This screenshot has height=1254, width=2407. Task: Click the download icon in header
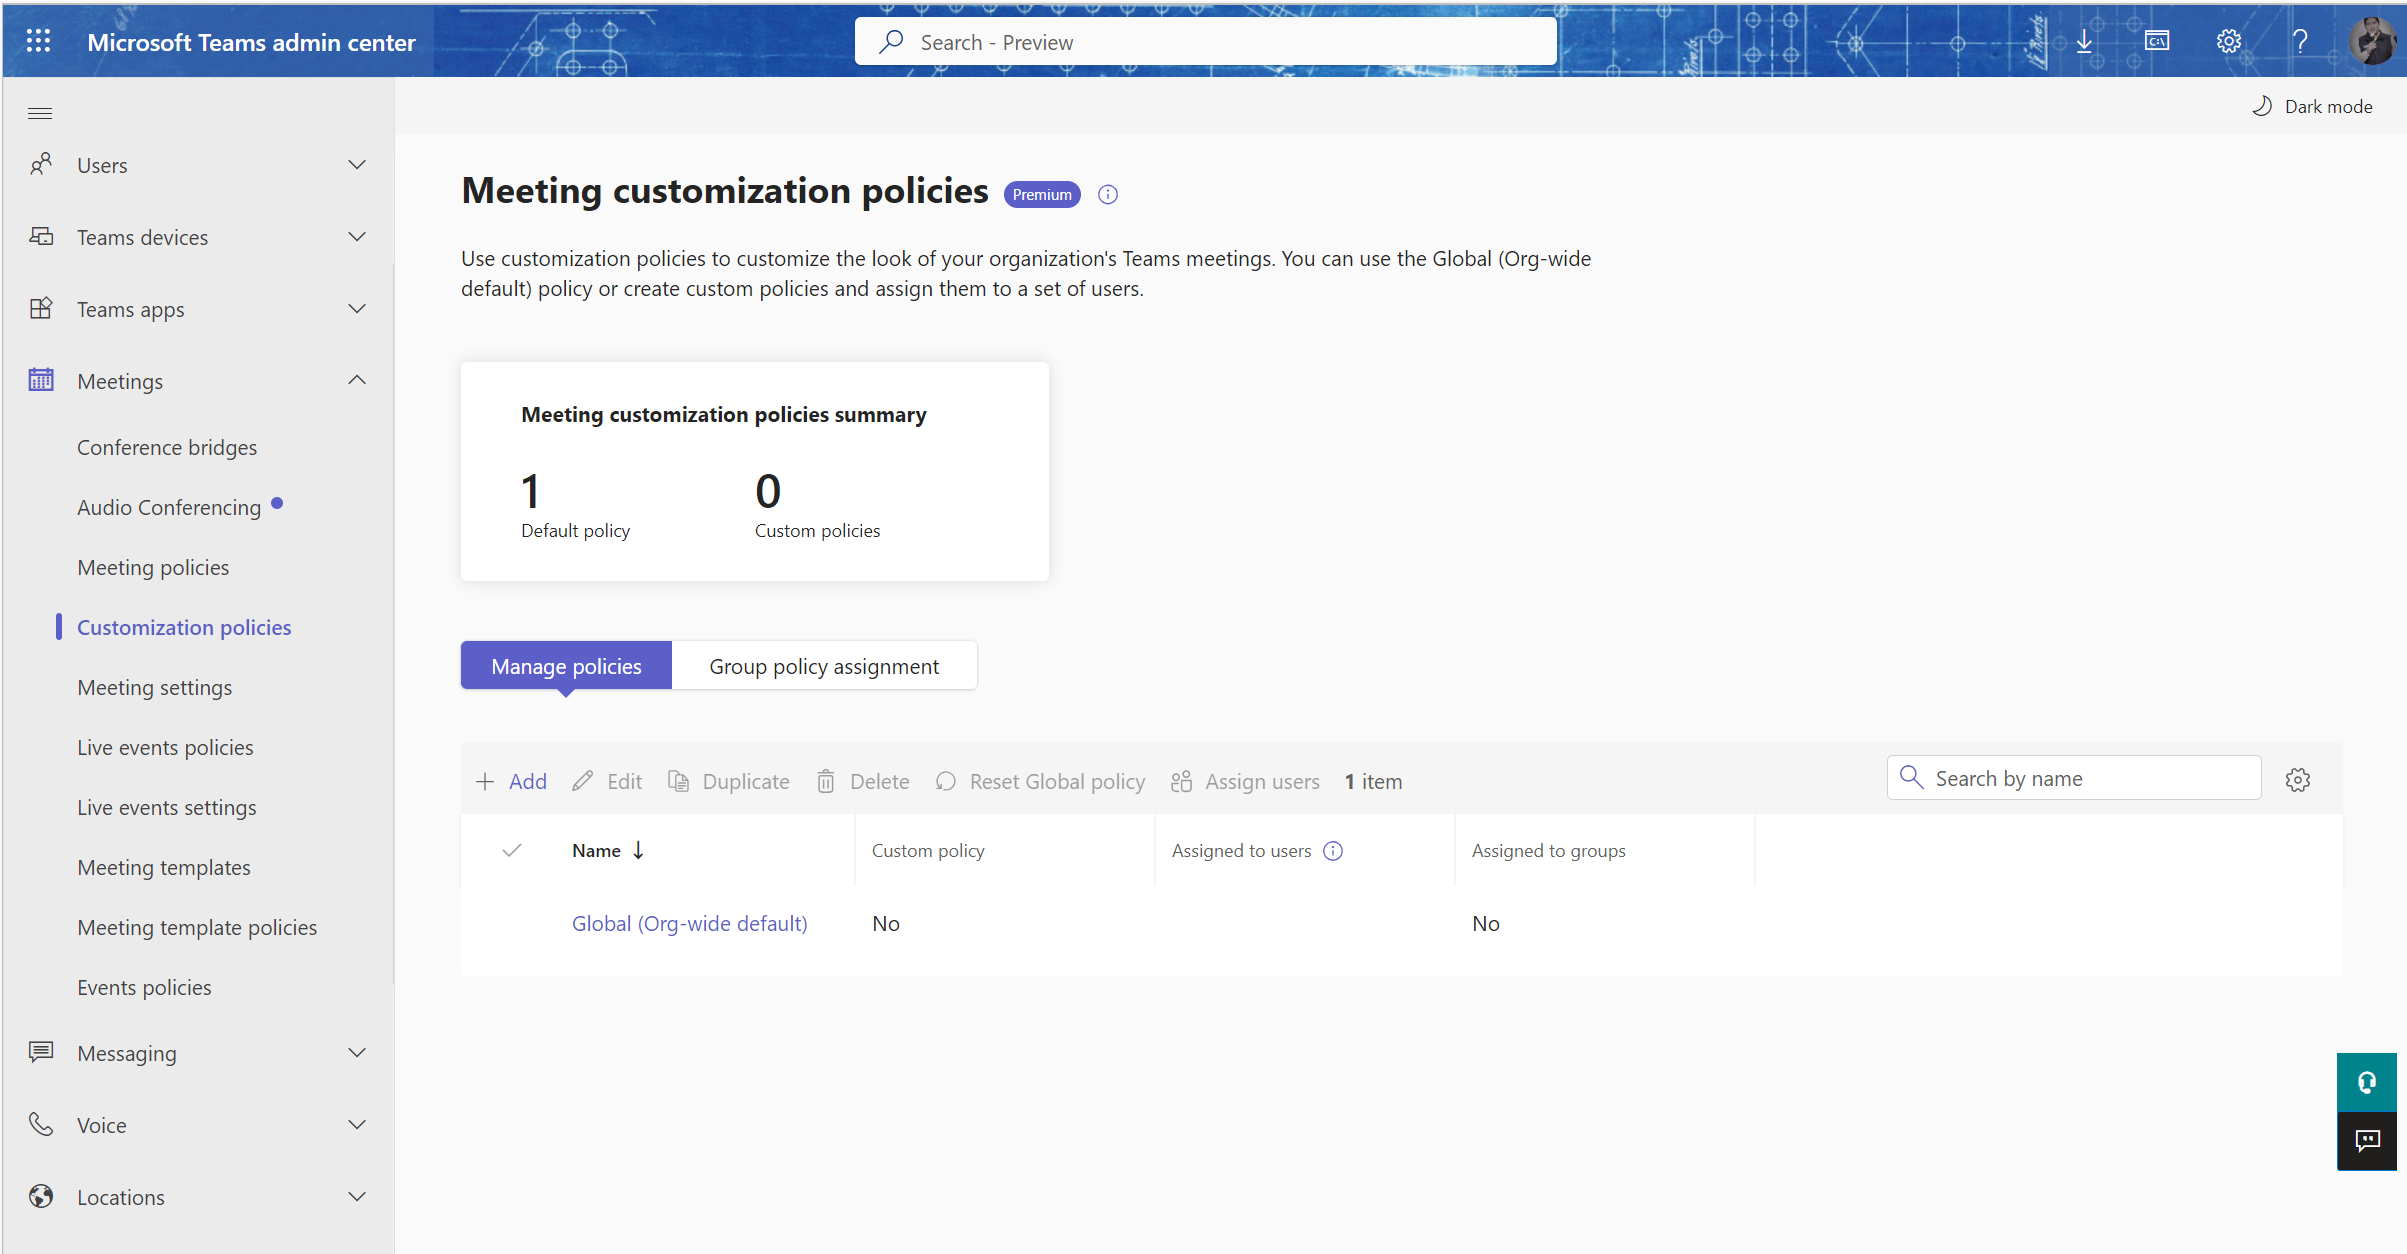coord(2084,41)
